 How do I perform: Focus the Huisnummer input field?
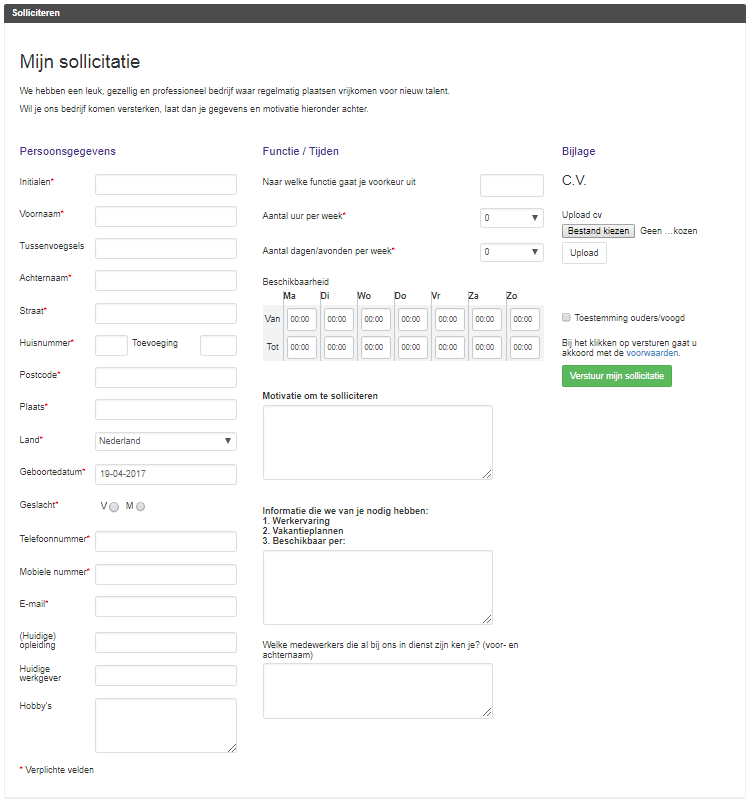pyautogui.click(x=112, y=345)
